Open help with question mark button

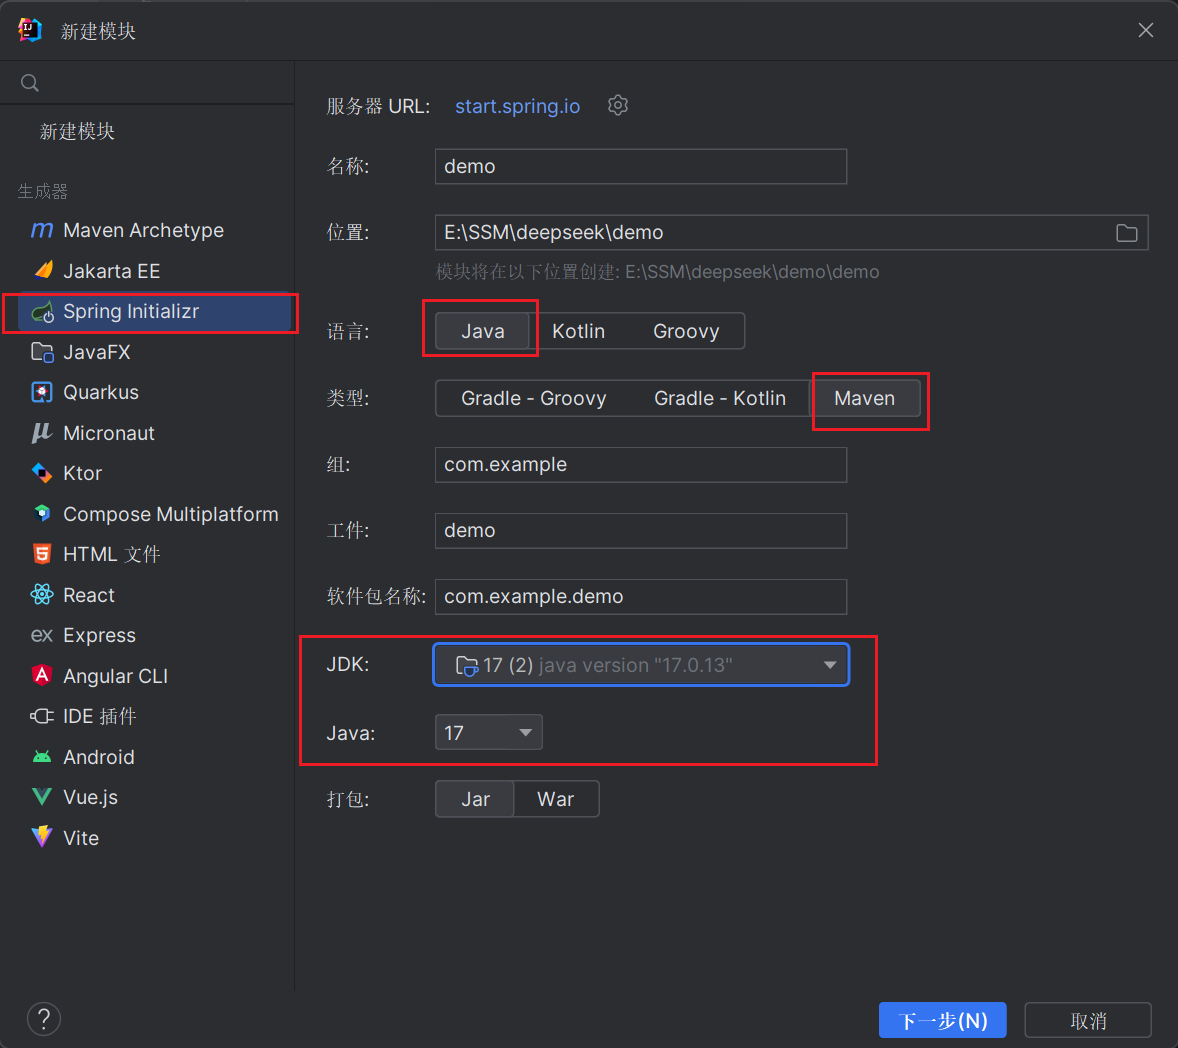[x=44, y=1019]
